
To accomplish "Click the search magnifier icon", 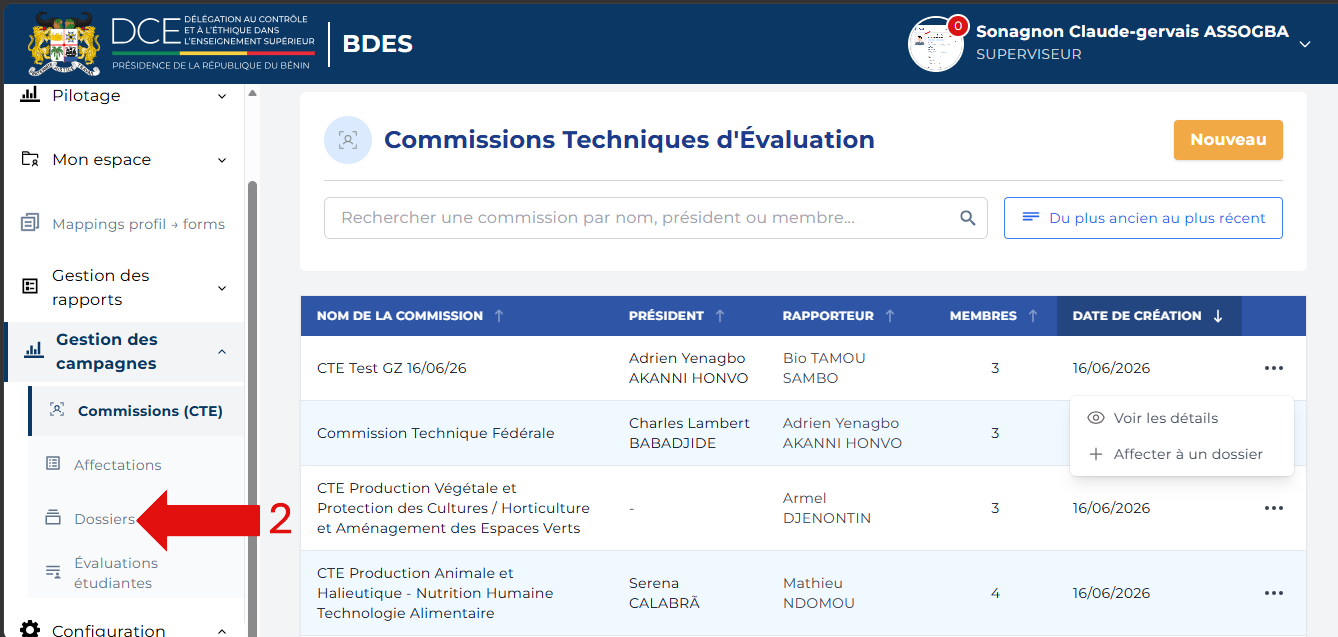I will pos(967,218).
